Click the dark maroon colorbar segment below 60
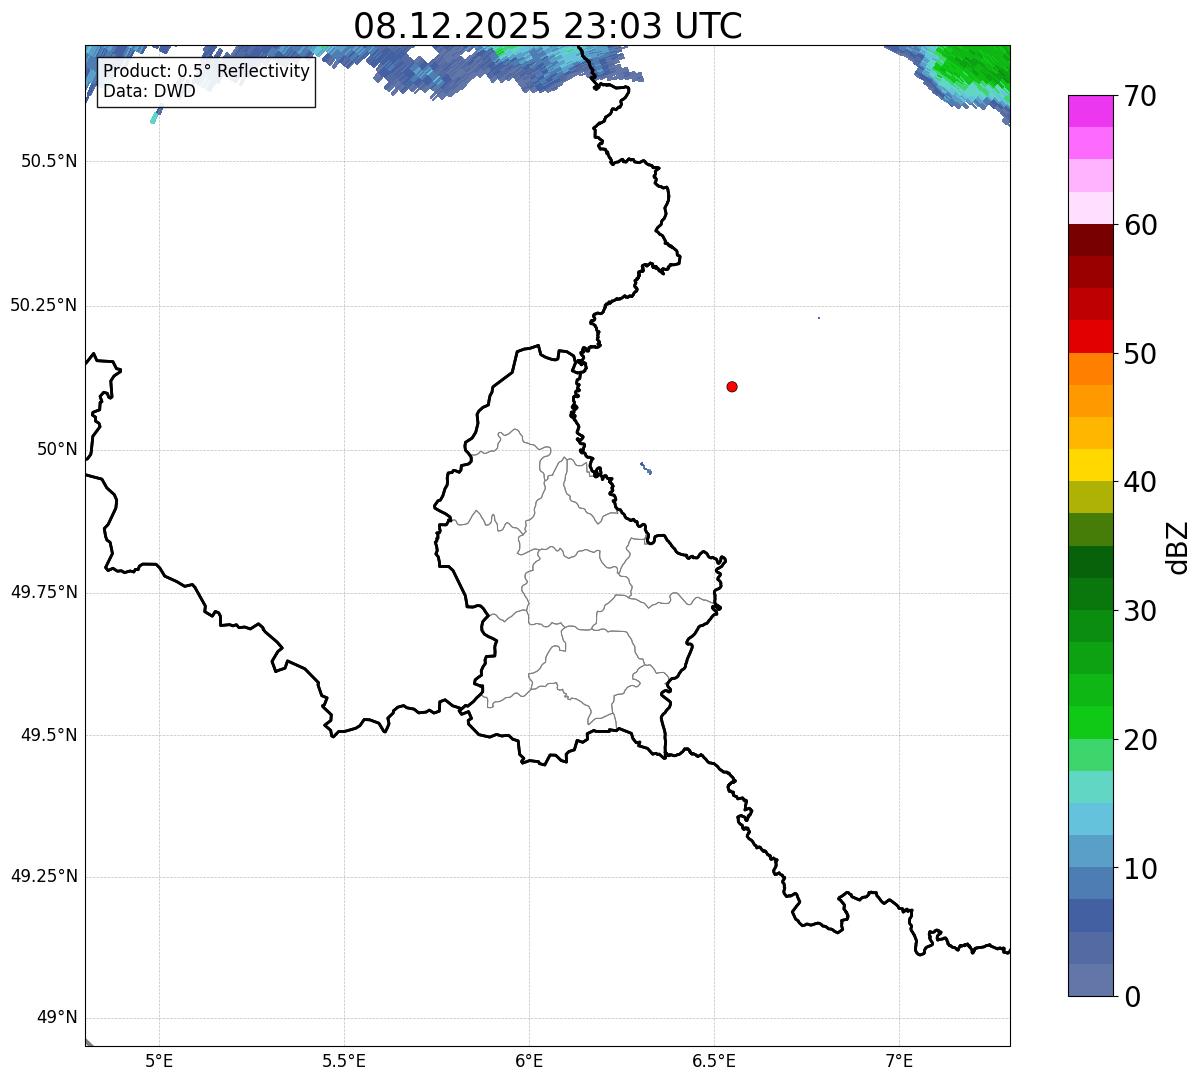The height and width of the screenshot is (1081, 1202). [1090, 240]
